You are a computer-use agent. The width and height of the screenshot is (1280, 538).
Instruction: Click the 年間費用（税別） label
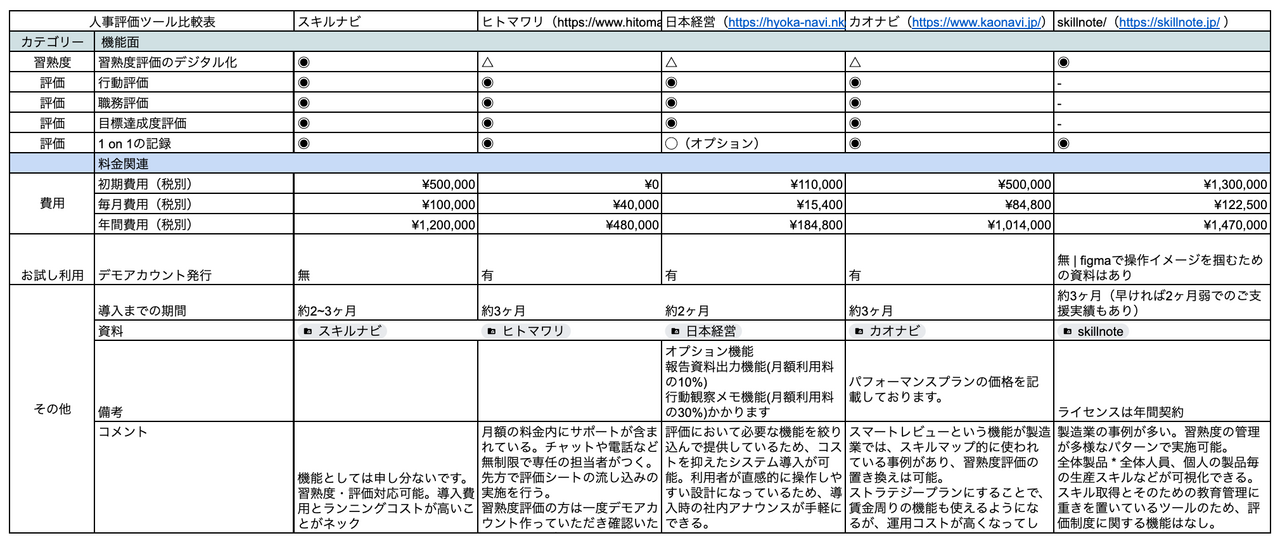[x=195, y=225]
